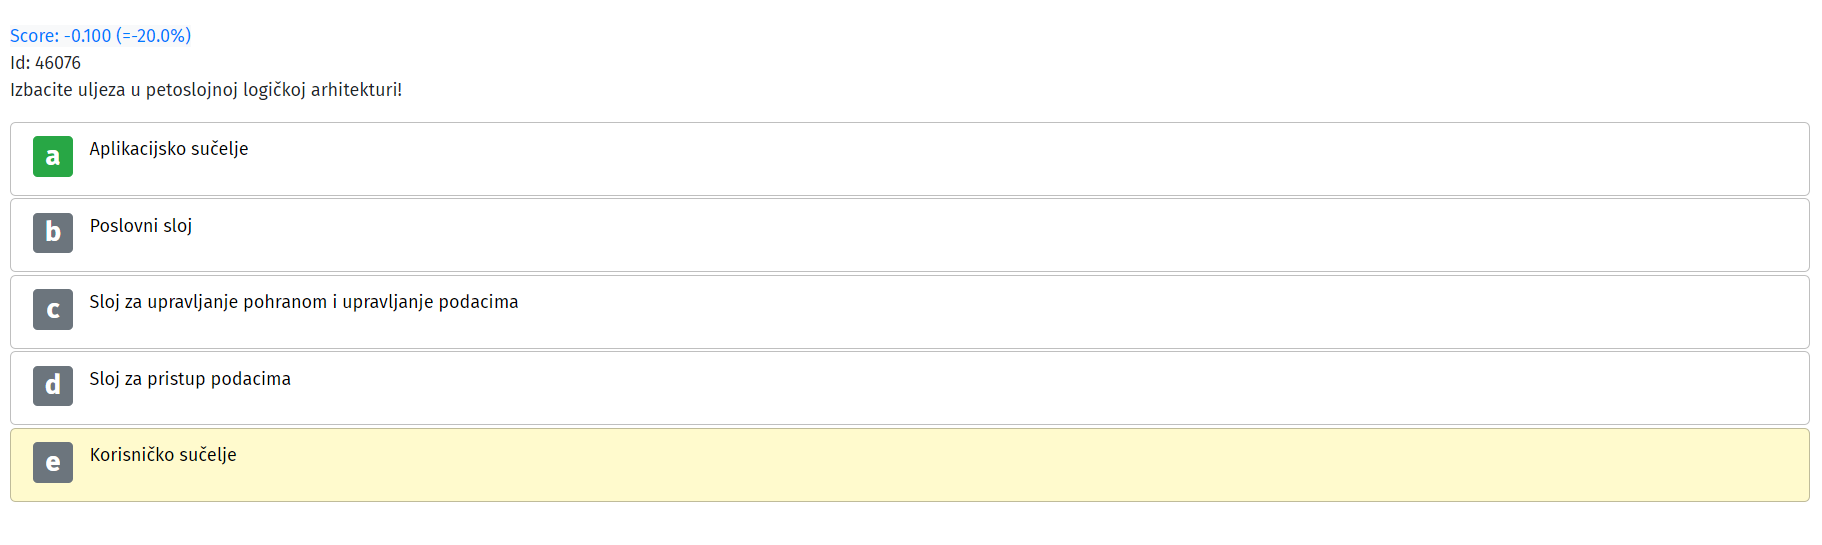Click the green letter 'a' badge
Viewport: 1822px width, 545px height.
[53, 156]
